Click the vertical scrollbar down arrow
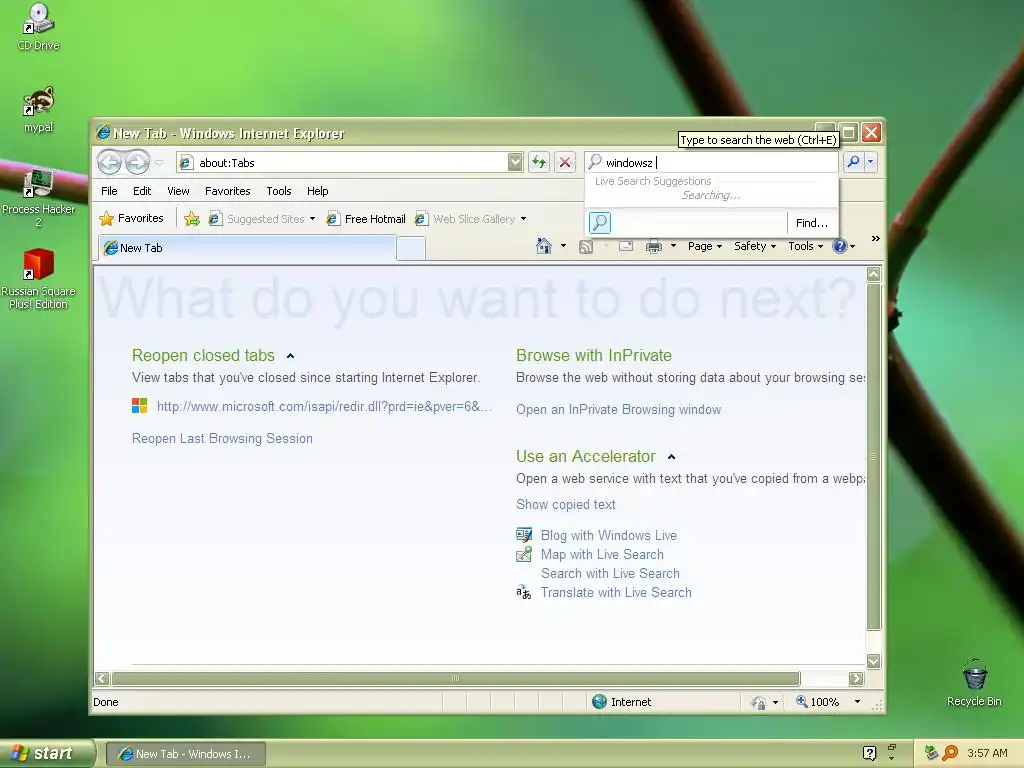This screenshot has height=768, width=1024. point(873,661)
